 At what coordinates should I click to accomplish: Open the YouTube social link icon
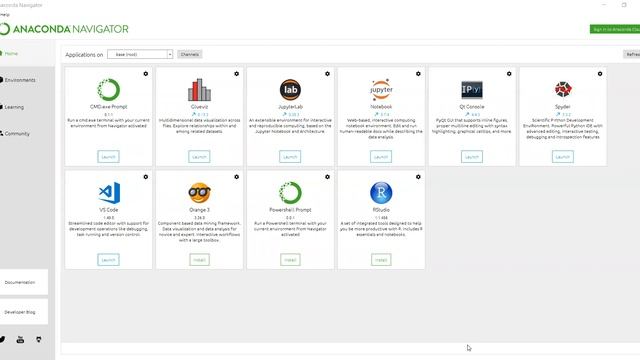[20, 339]
